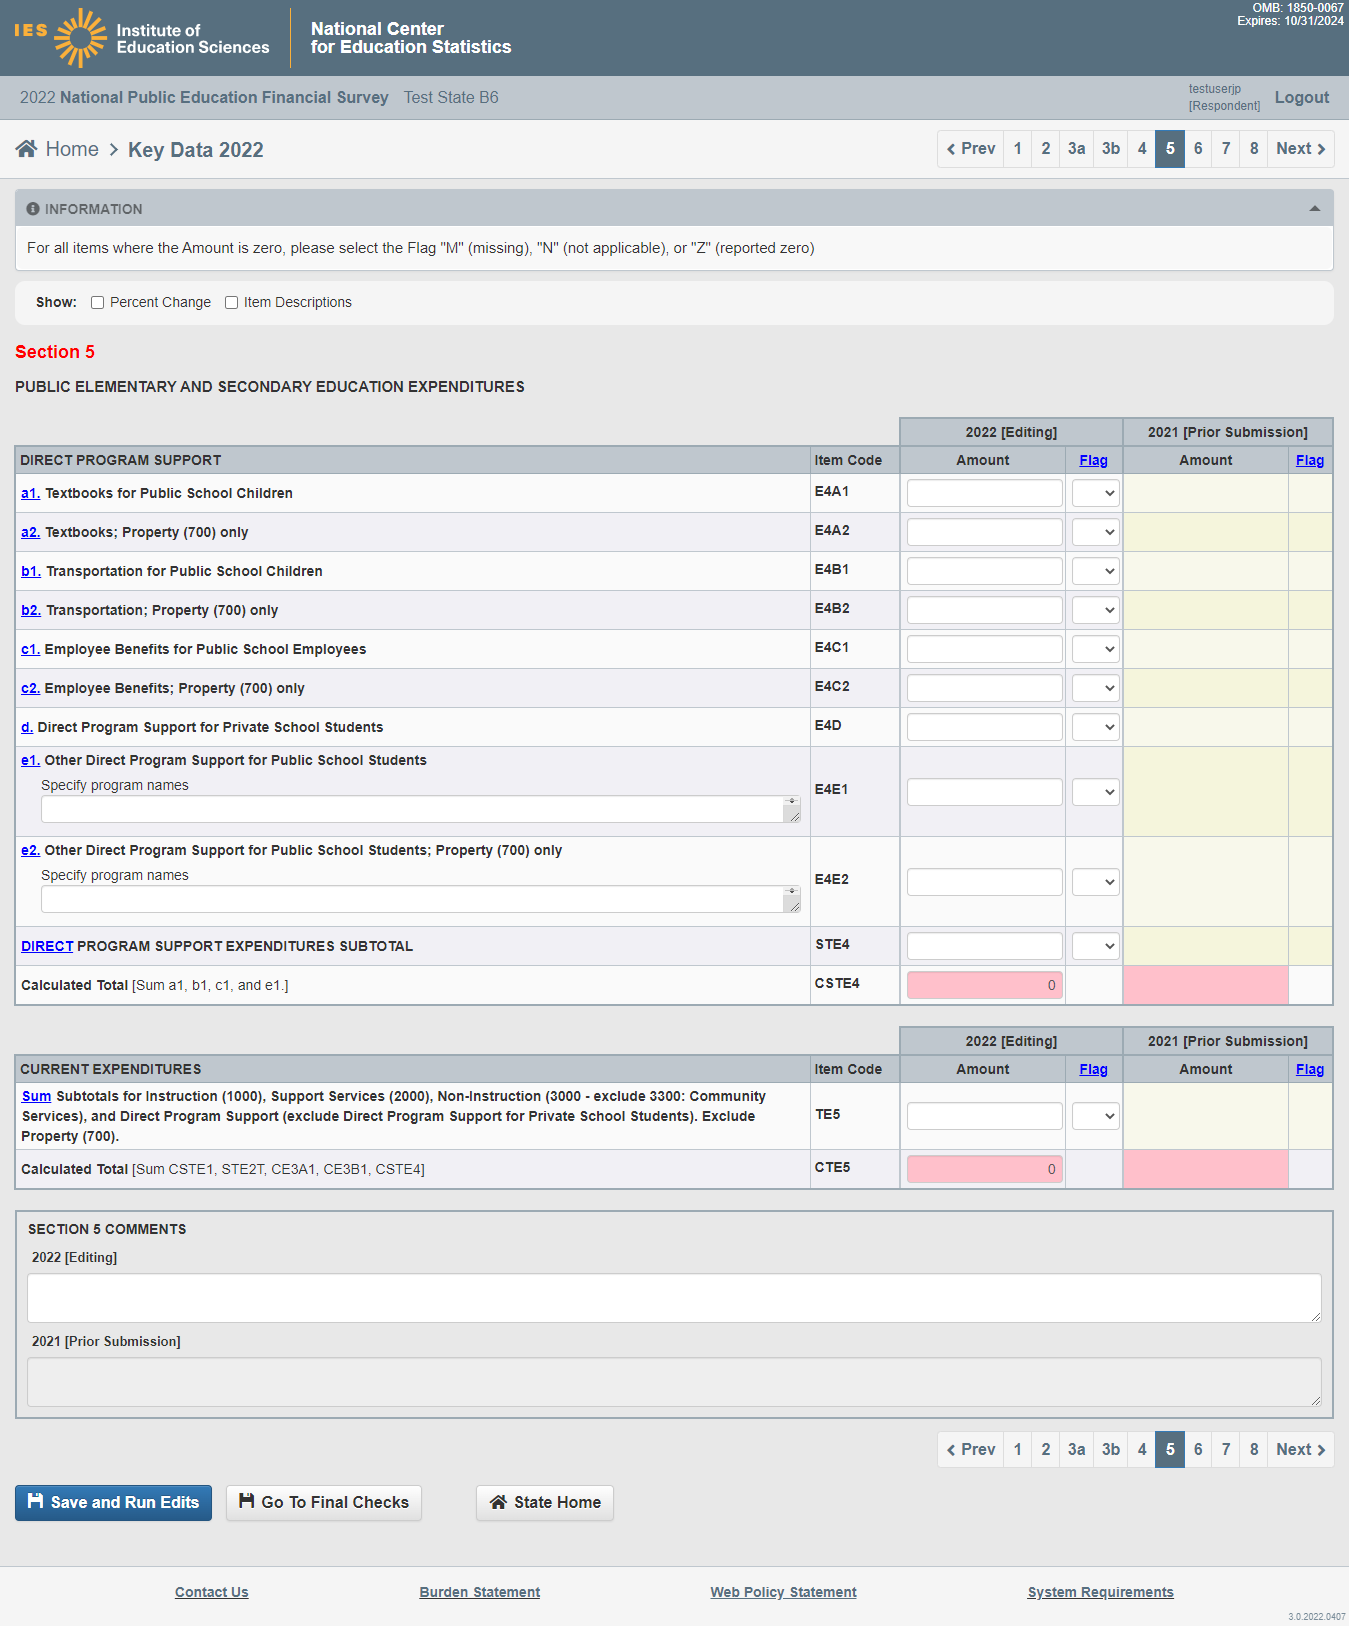
Task: Open the Flag dropdown for E4D row
Action: [x=1095, y=727]
